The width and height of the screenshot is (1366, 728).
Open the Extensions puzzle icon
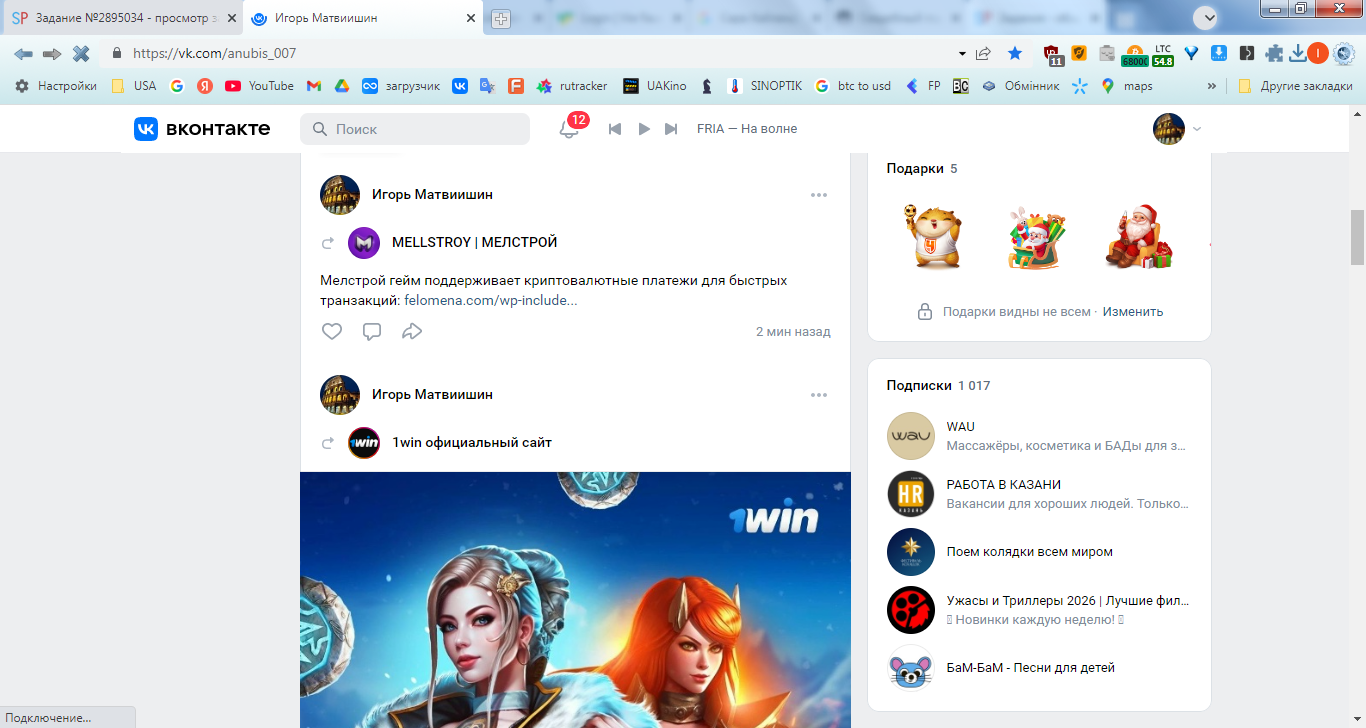(1274, 53)
